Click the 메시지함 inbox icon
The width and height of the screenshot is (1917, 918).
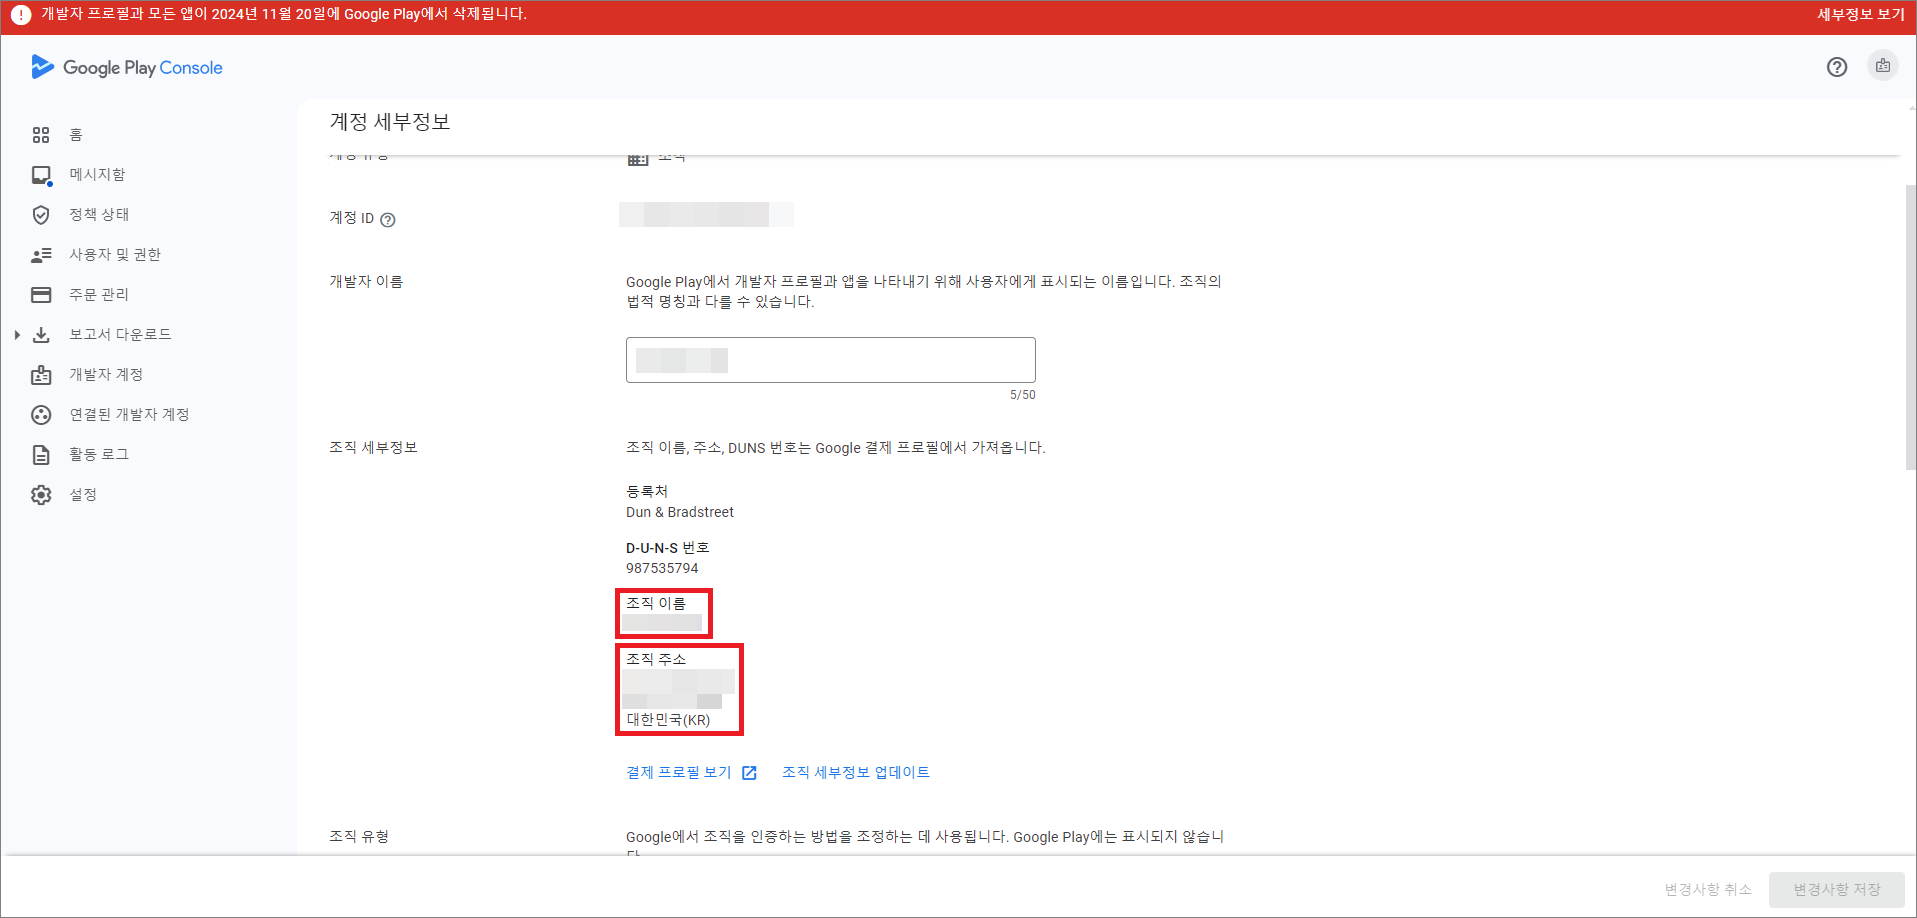[x=41, y=175]
